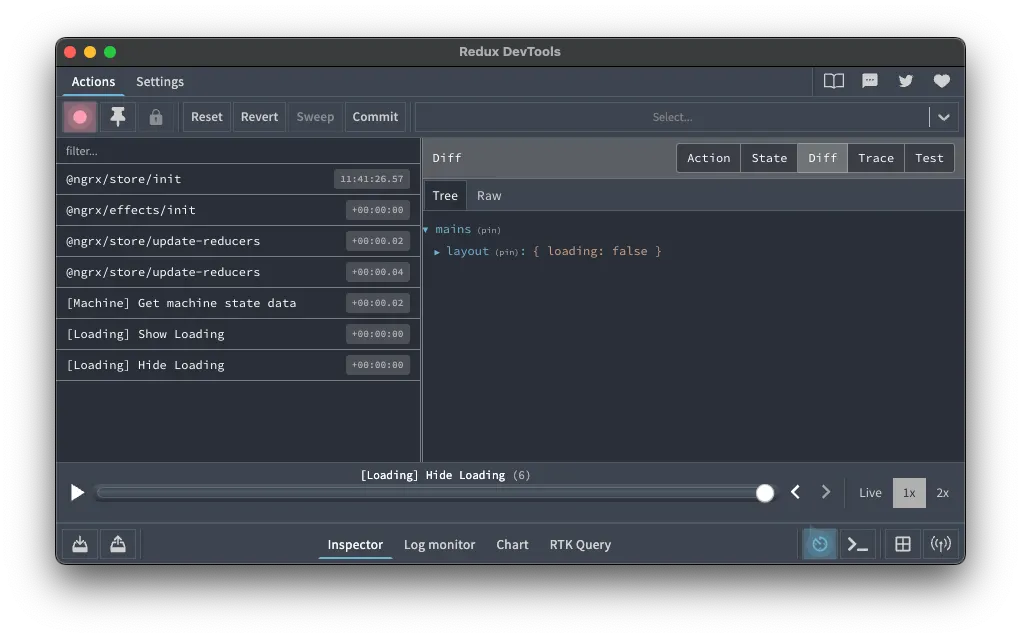Toggle the dispatcher terminal icon
The width and height of the screenshot is (1021, 638).
pos(858,544)
